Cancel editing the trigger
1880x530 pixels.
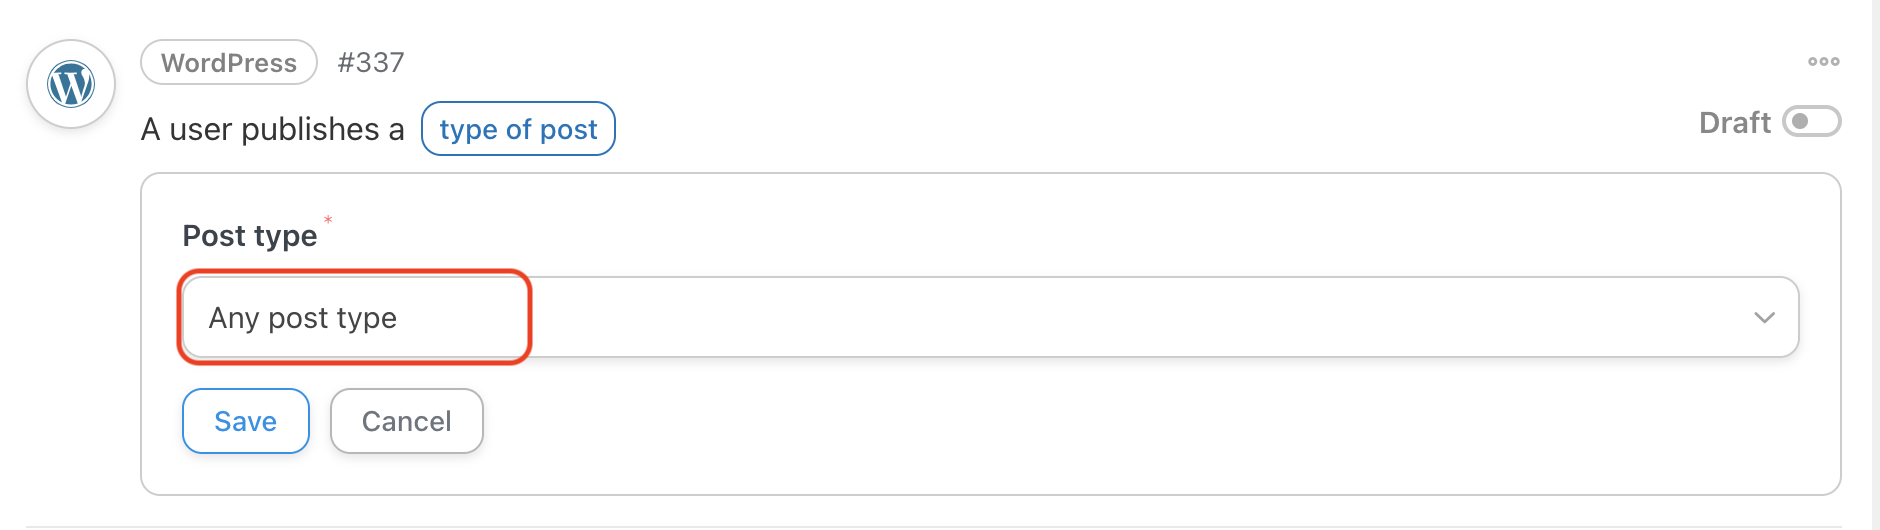pyautogui.click(x=407, y=421)
